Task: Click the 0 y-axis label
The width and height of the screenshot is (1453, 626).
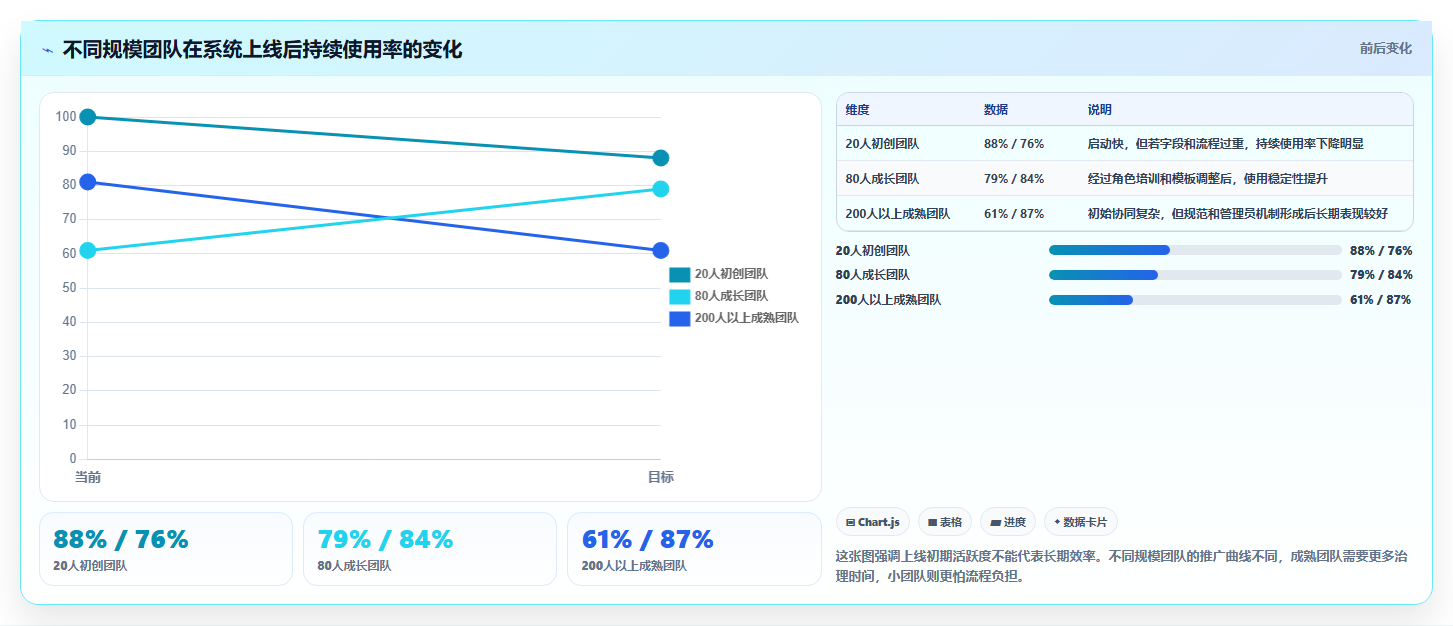Action: point(73,459)
